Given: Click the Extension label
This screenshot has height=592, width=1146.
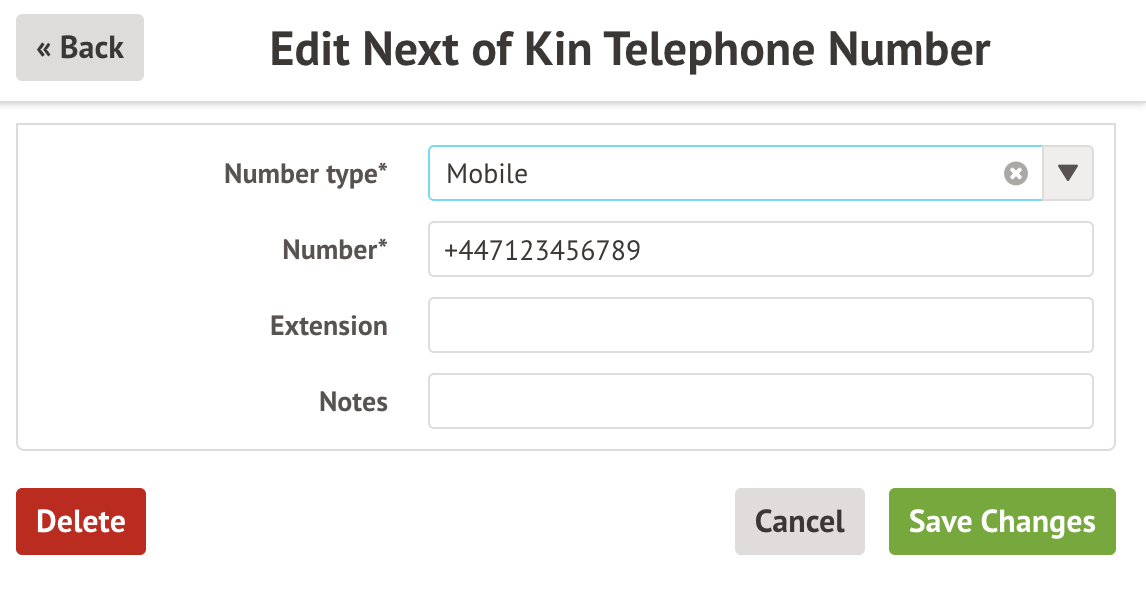Looking at the screenshot, I should 329,325.
